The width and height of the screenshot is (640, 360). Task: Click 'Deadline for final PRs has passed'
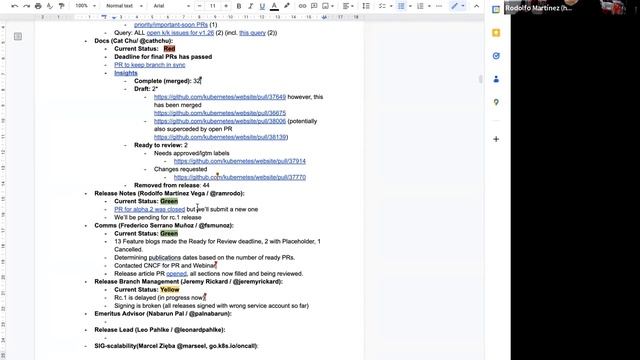pyautogui.click(x=163, y=57)
